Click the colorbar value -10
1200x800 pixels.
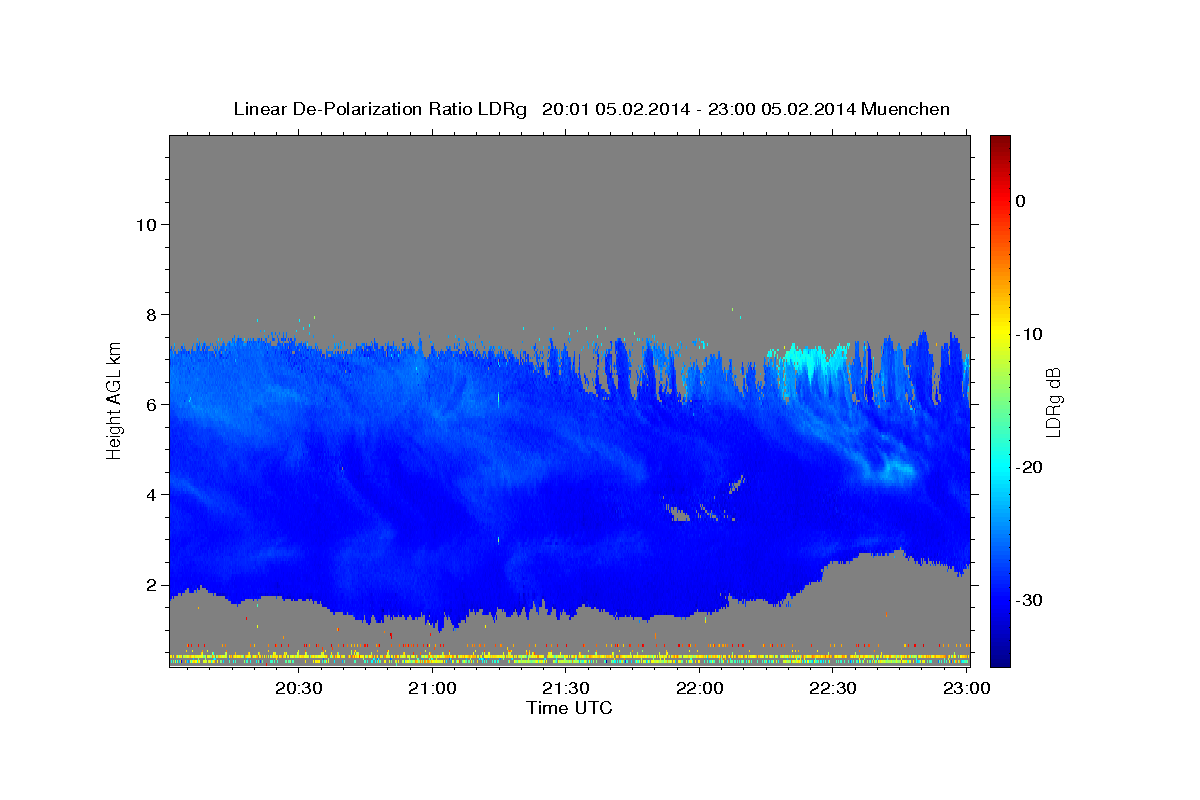[1029, 334]
